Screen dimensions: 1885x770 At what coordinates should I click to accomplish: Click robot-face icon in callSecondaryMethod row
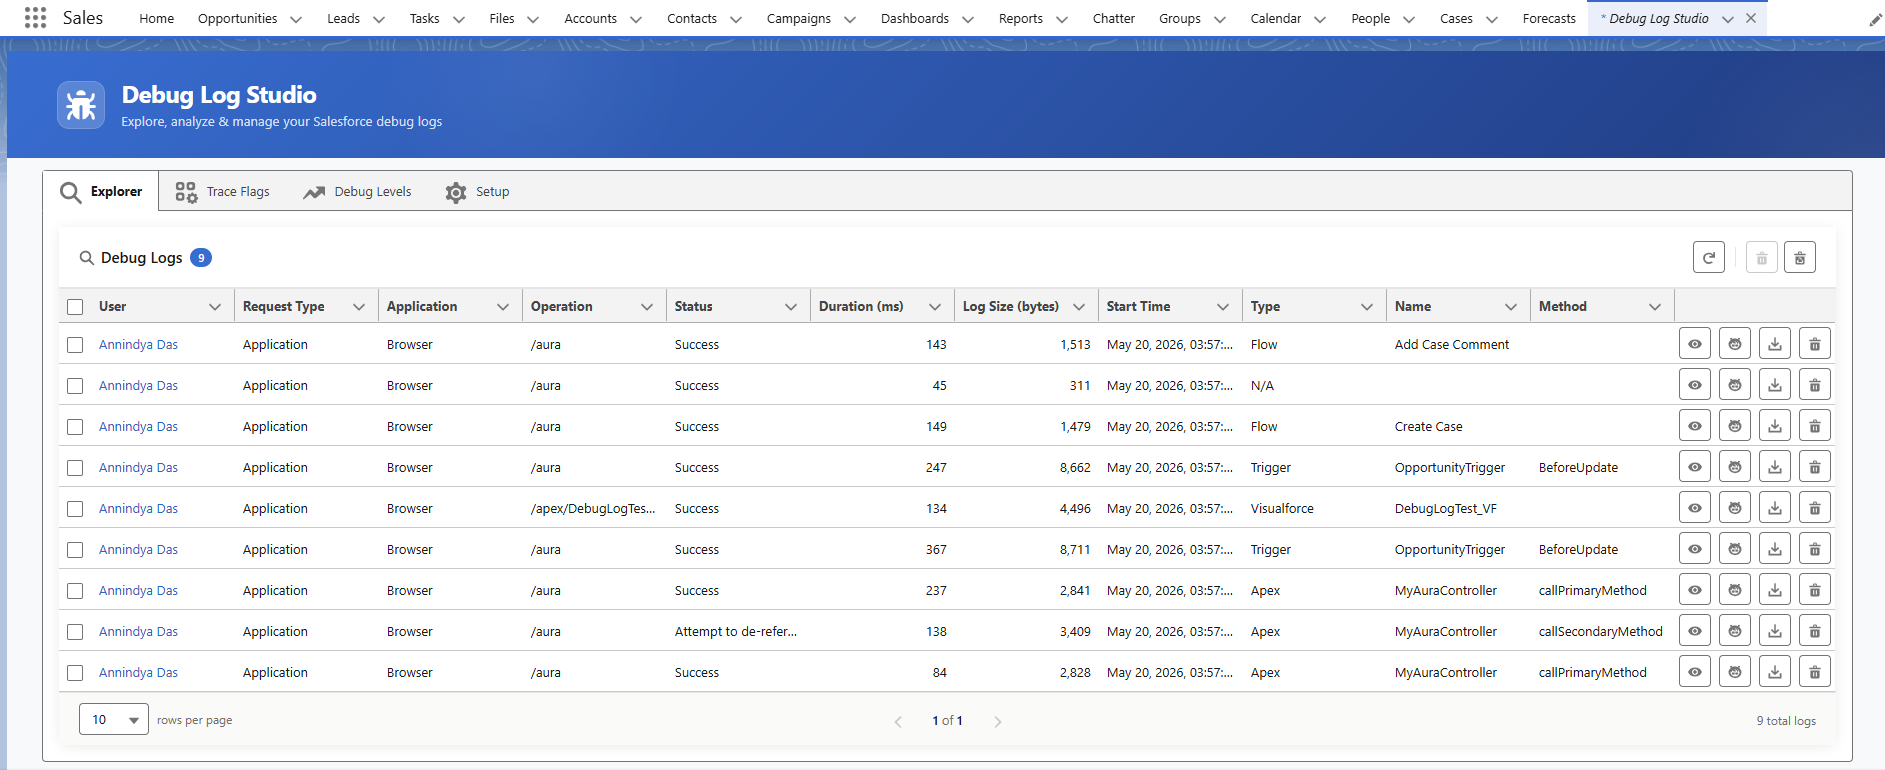(x=1735, y=631)
